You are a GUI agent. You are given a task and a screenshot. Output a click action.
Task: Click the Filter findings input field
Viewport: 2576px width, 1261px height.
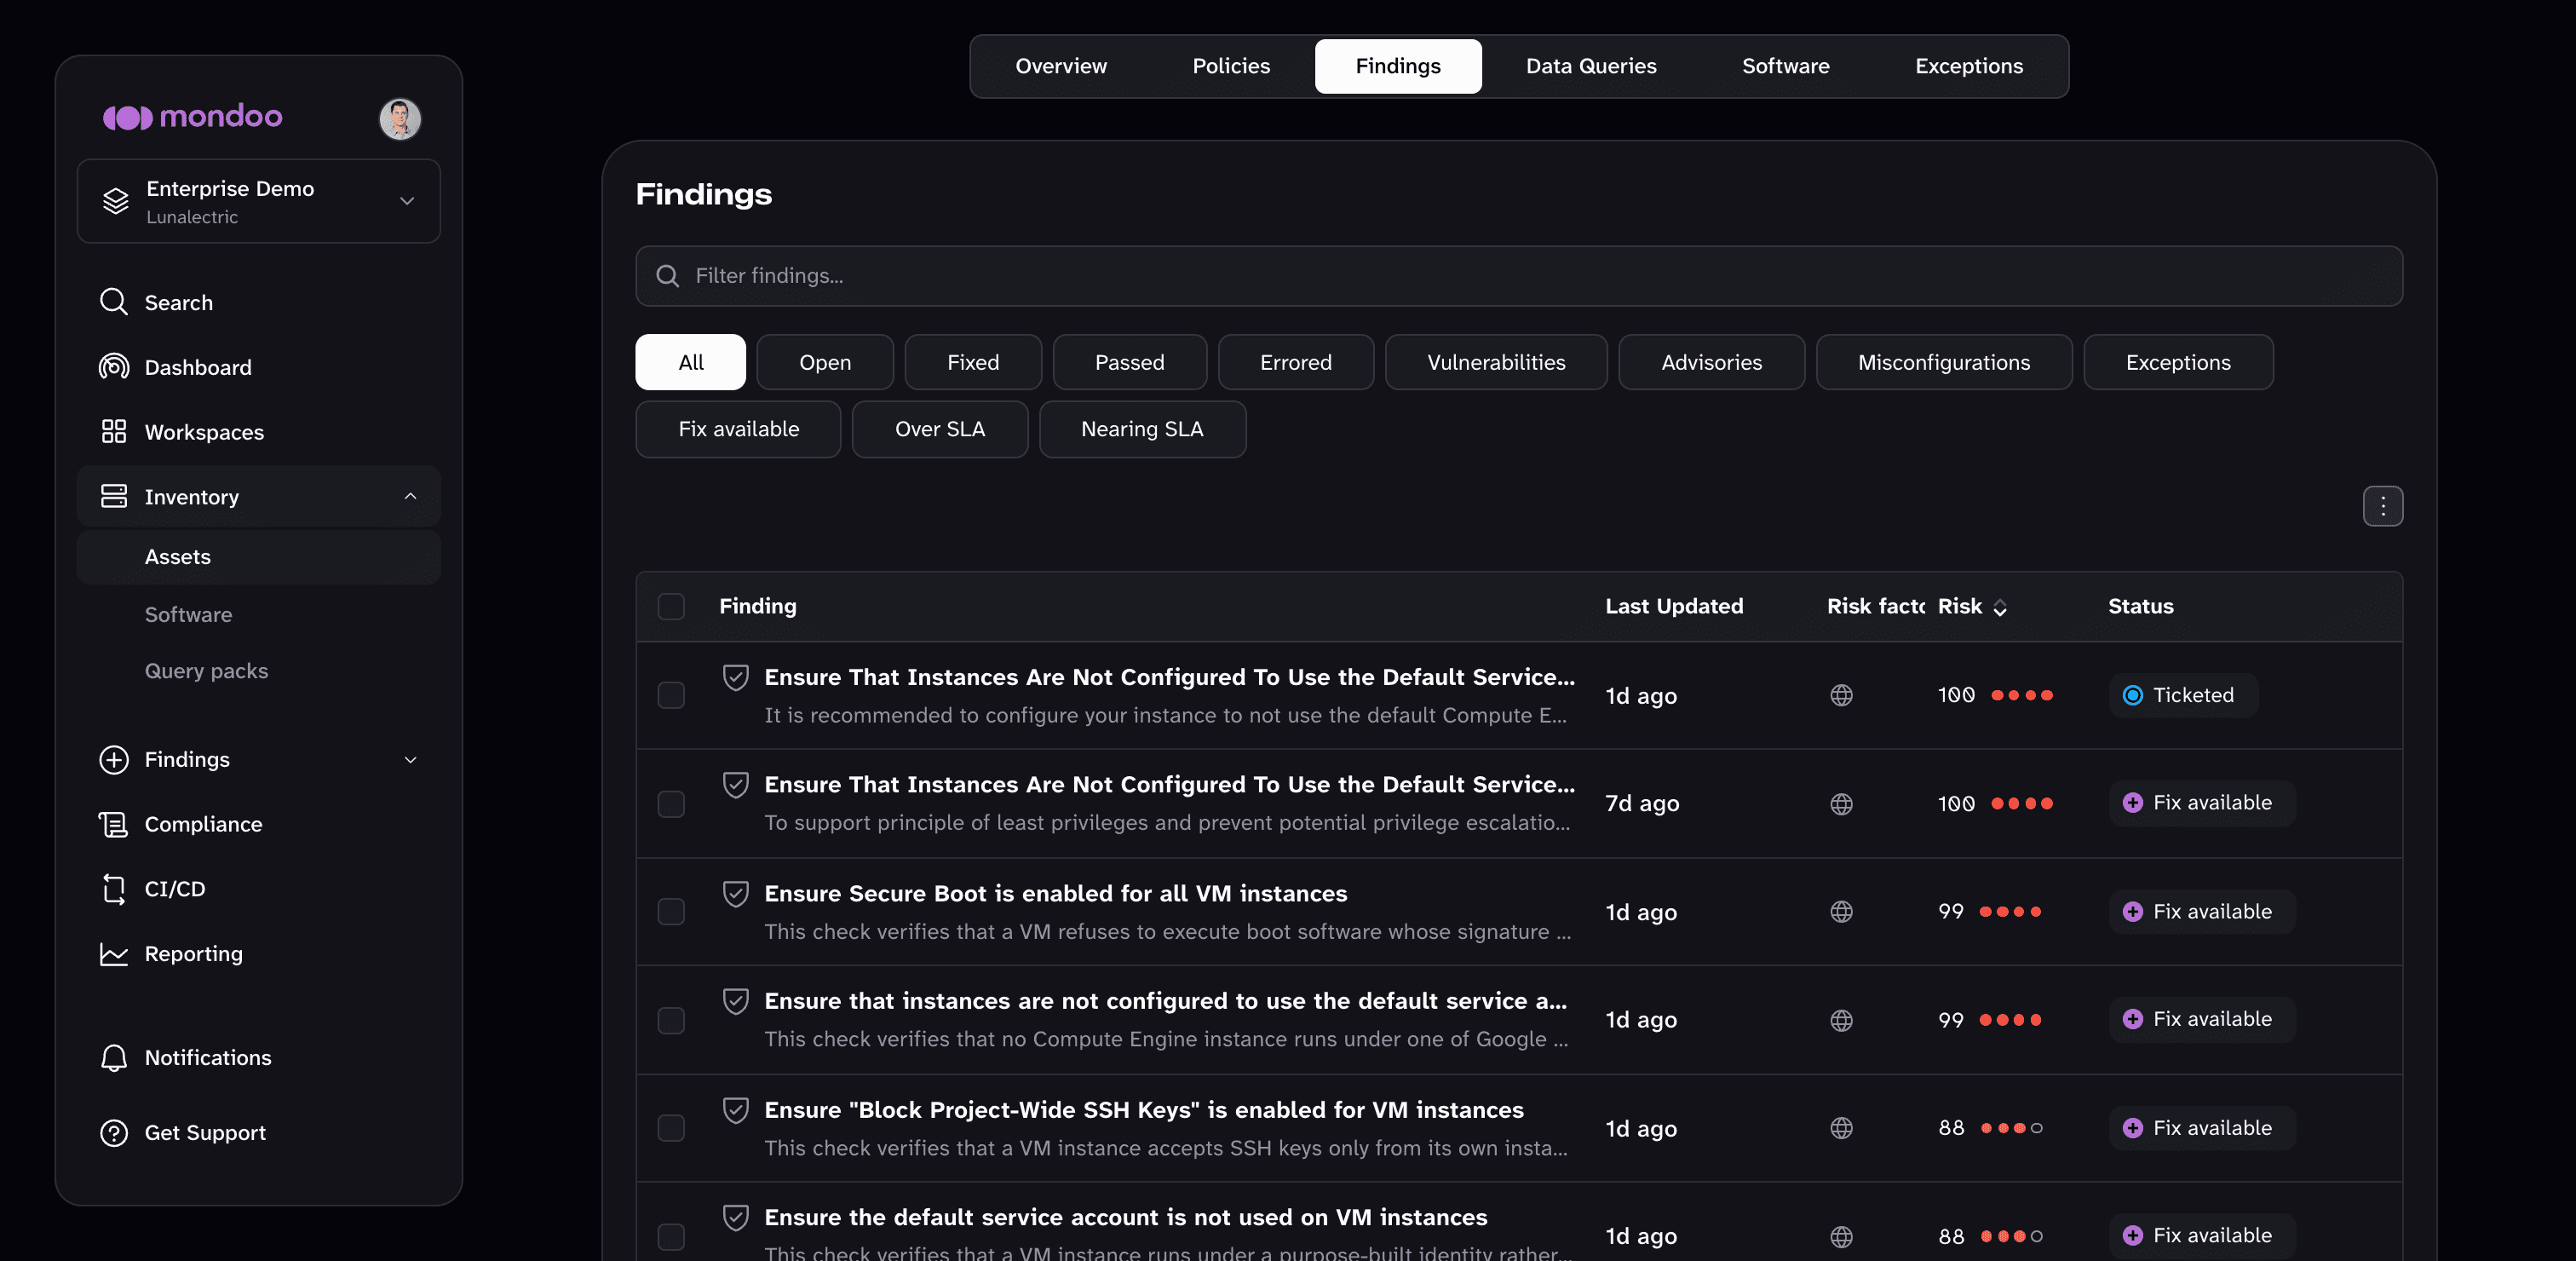[x=1519, y=276]
